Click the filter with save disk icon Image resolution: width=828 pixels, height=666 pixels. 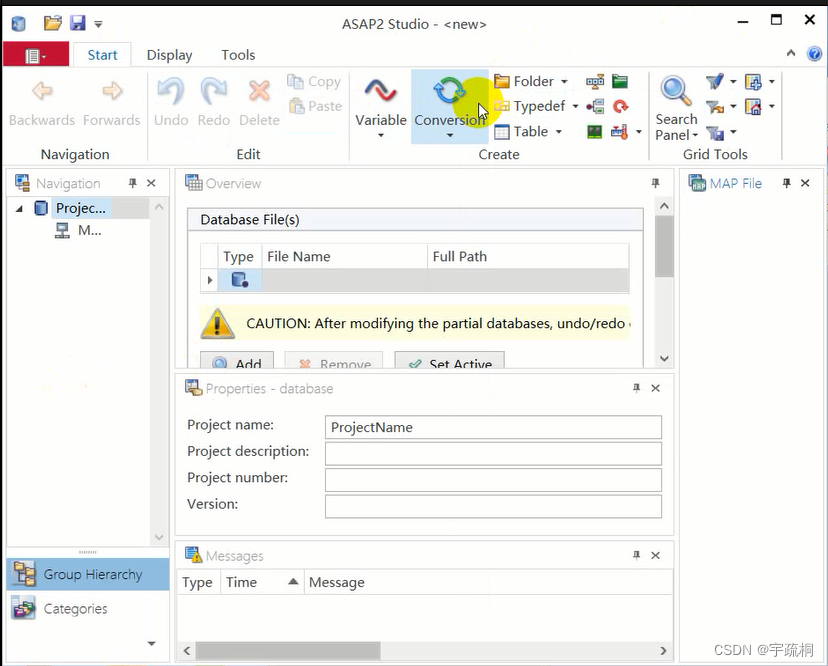pos(715,132)
